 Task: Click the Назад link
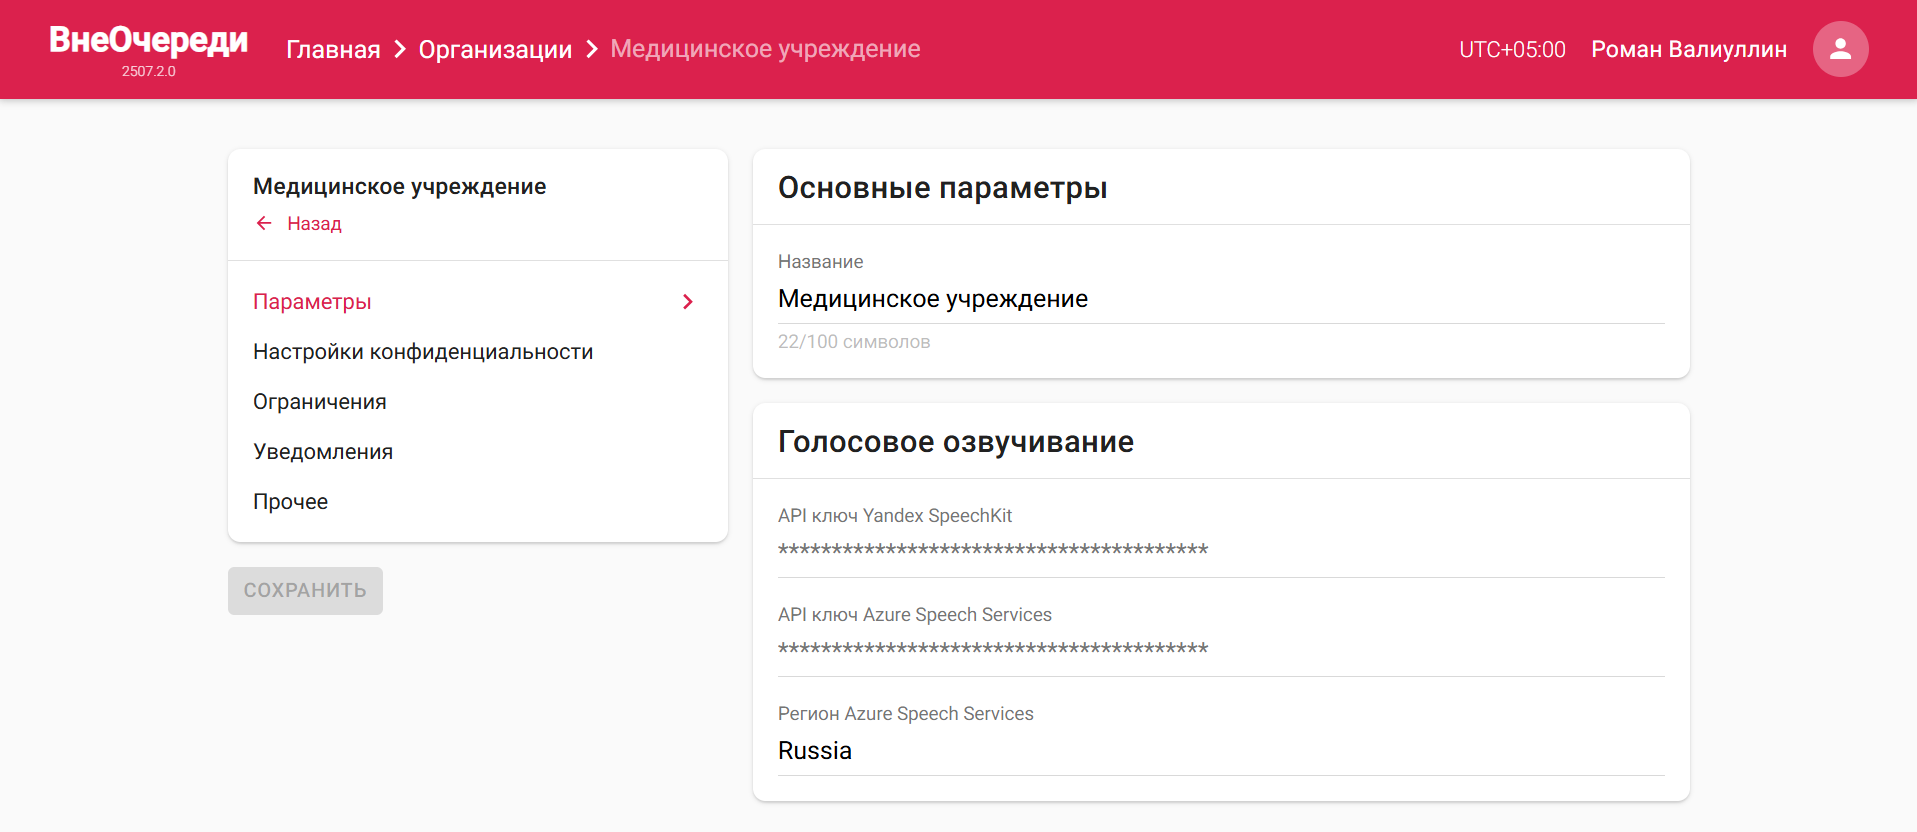314,223
